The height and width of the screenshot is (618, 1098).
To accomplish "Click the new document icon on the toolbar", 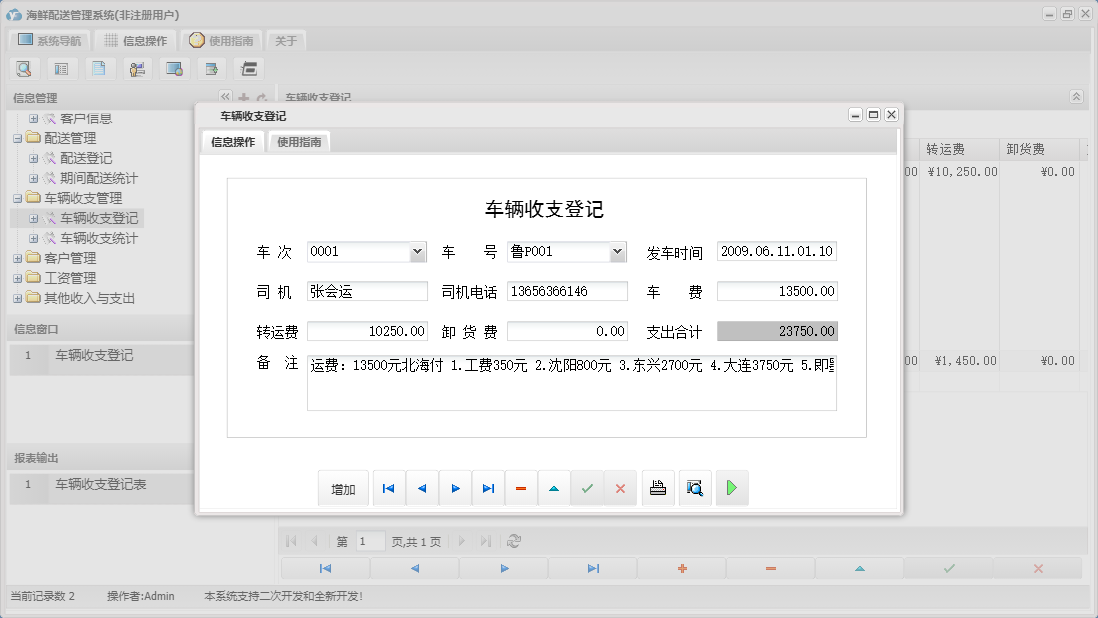I will click(x=100, y=68).
